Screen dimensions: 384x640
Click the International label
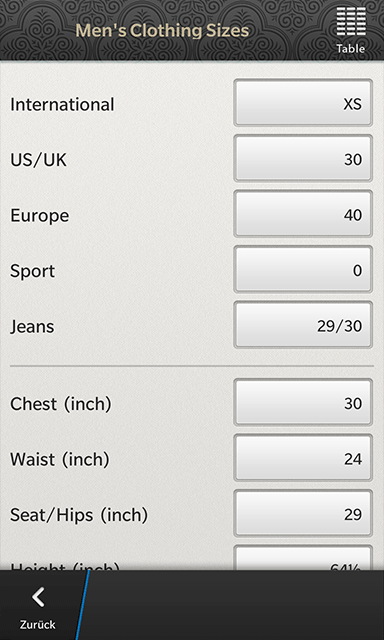click(x=62, y=104)
